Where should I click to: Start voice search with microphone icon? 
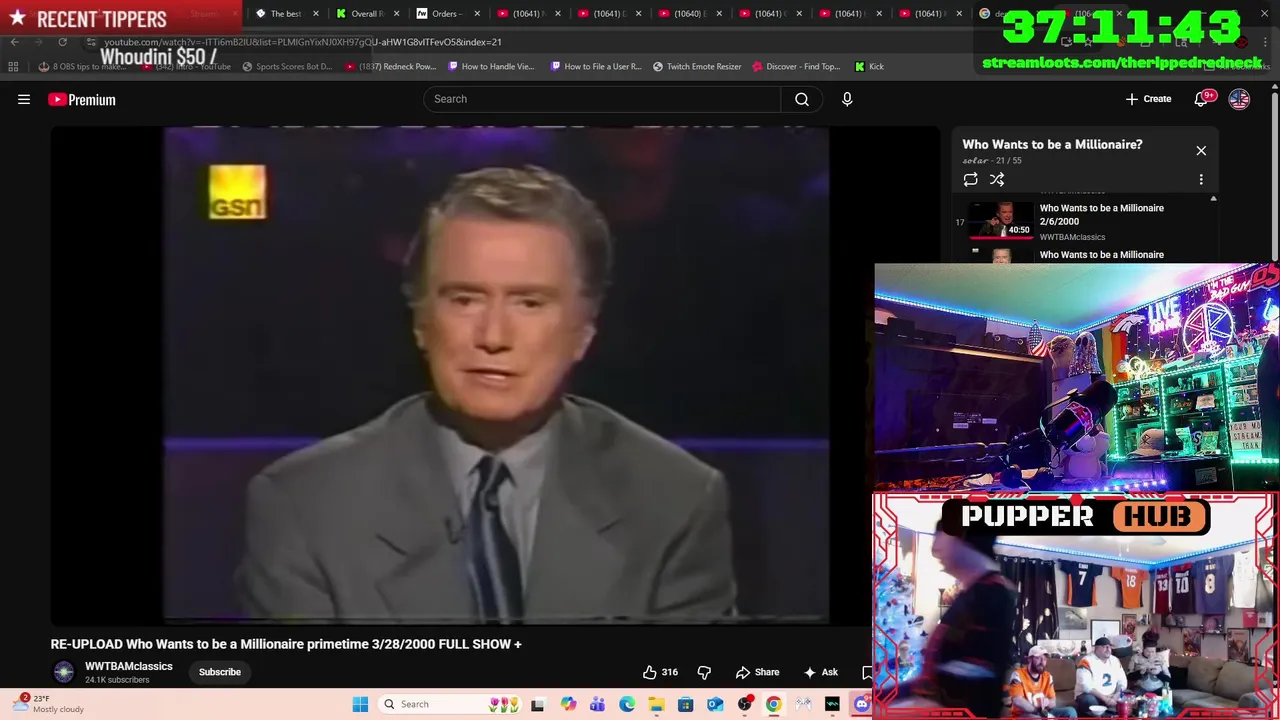[x=847, y=99]
